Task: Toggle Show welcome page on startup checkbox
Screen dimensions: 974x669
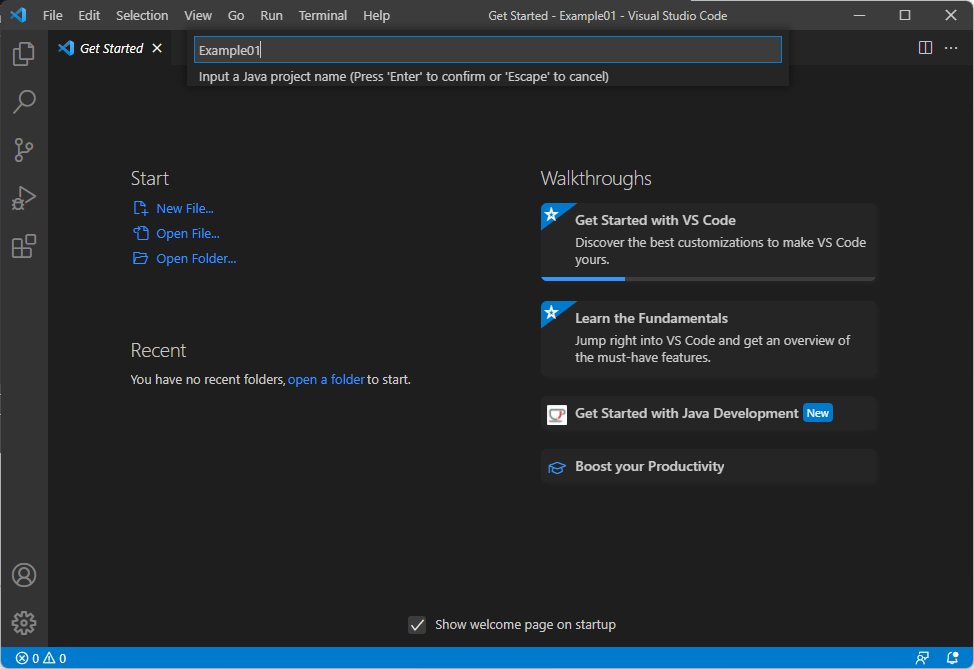Action: (417, 625)
